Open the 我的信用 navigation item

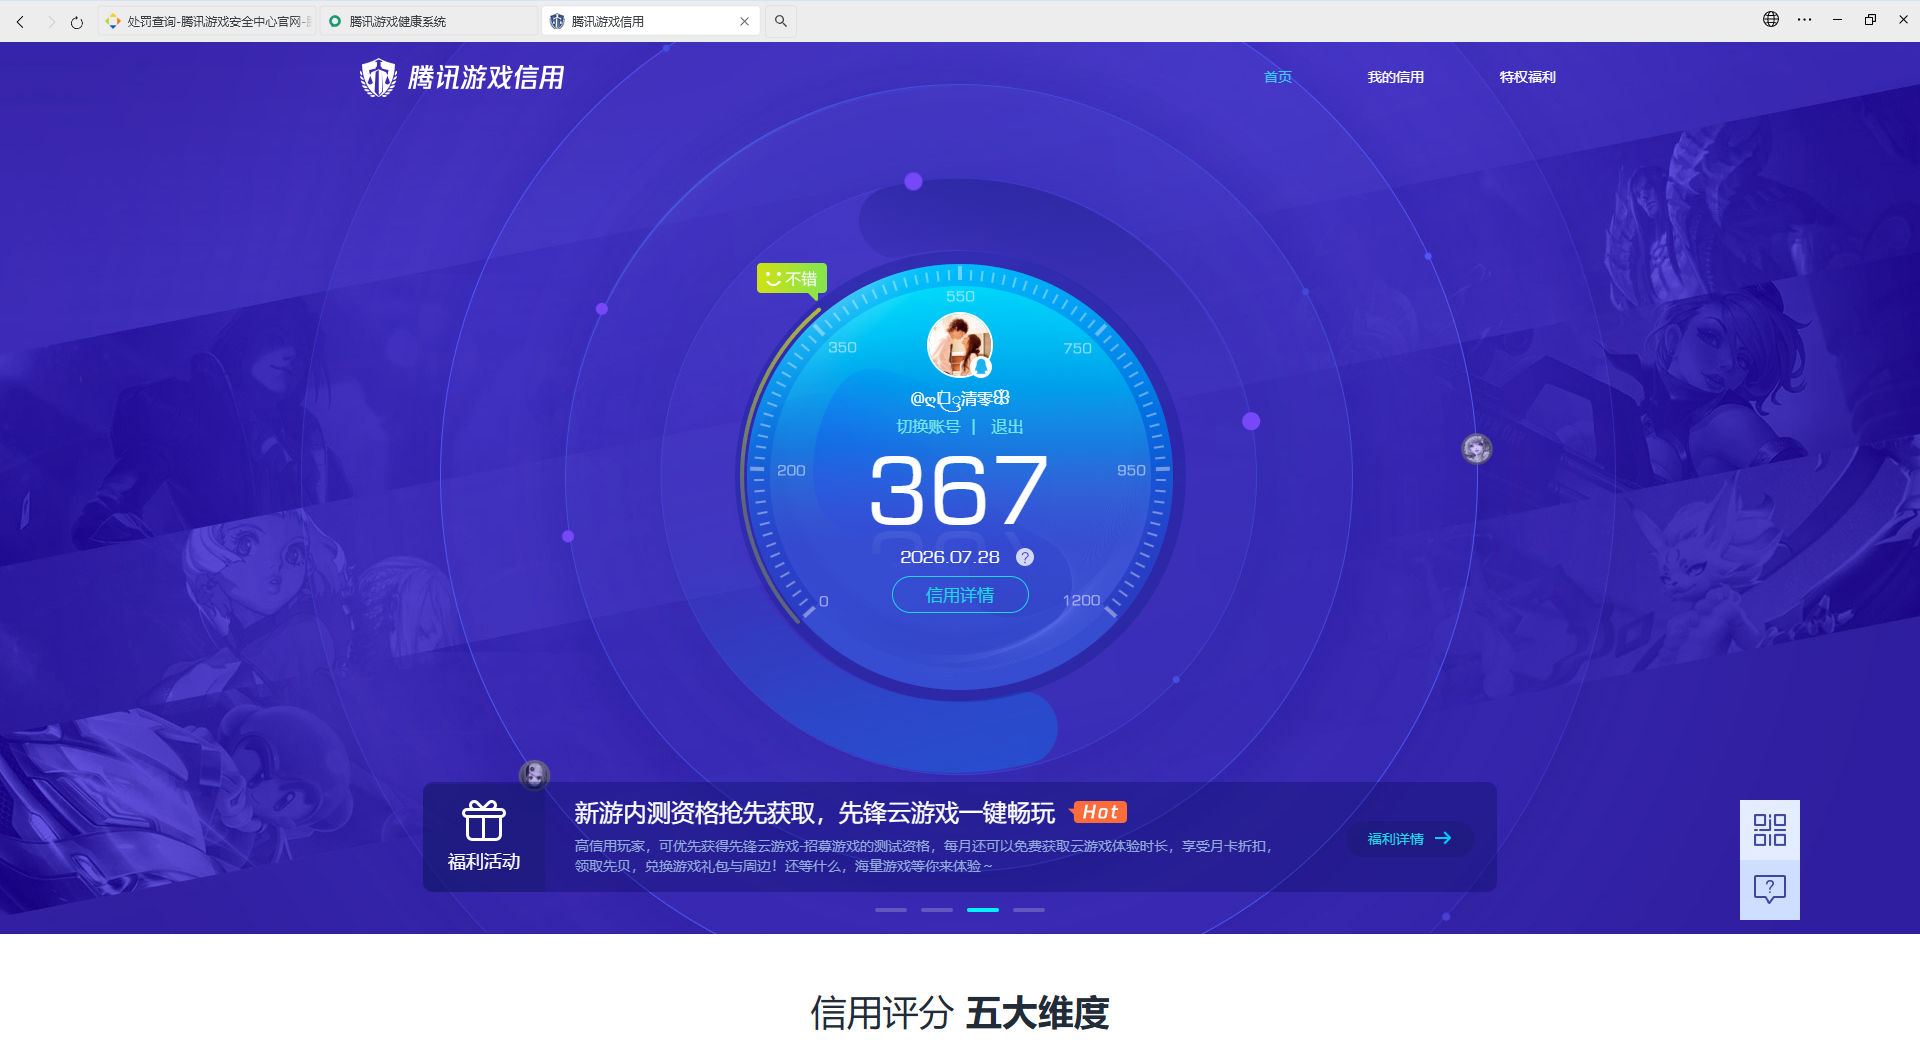click(x=1396, y=77)
